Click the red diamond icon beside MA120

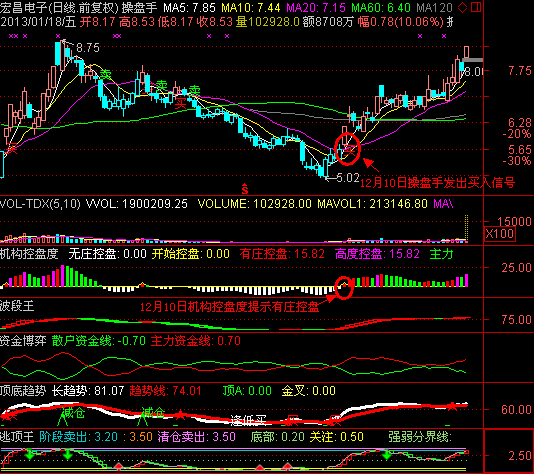point(462,7)
